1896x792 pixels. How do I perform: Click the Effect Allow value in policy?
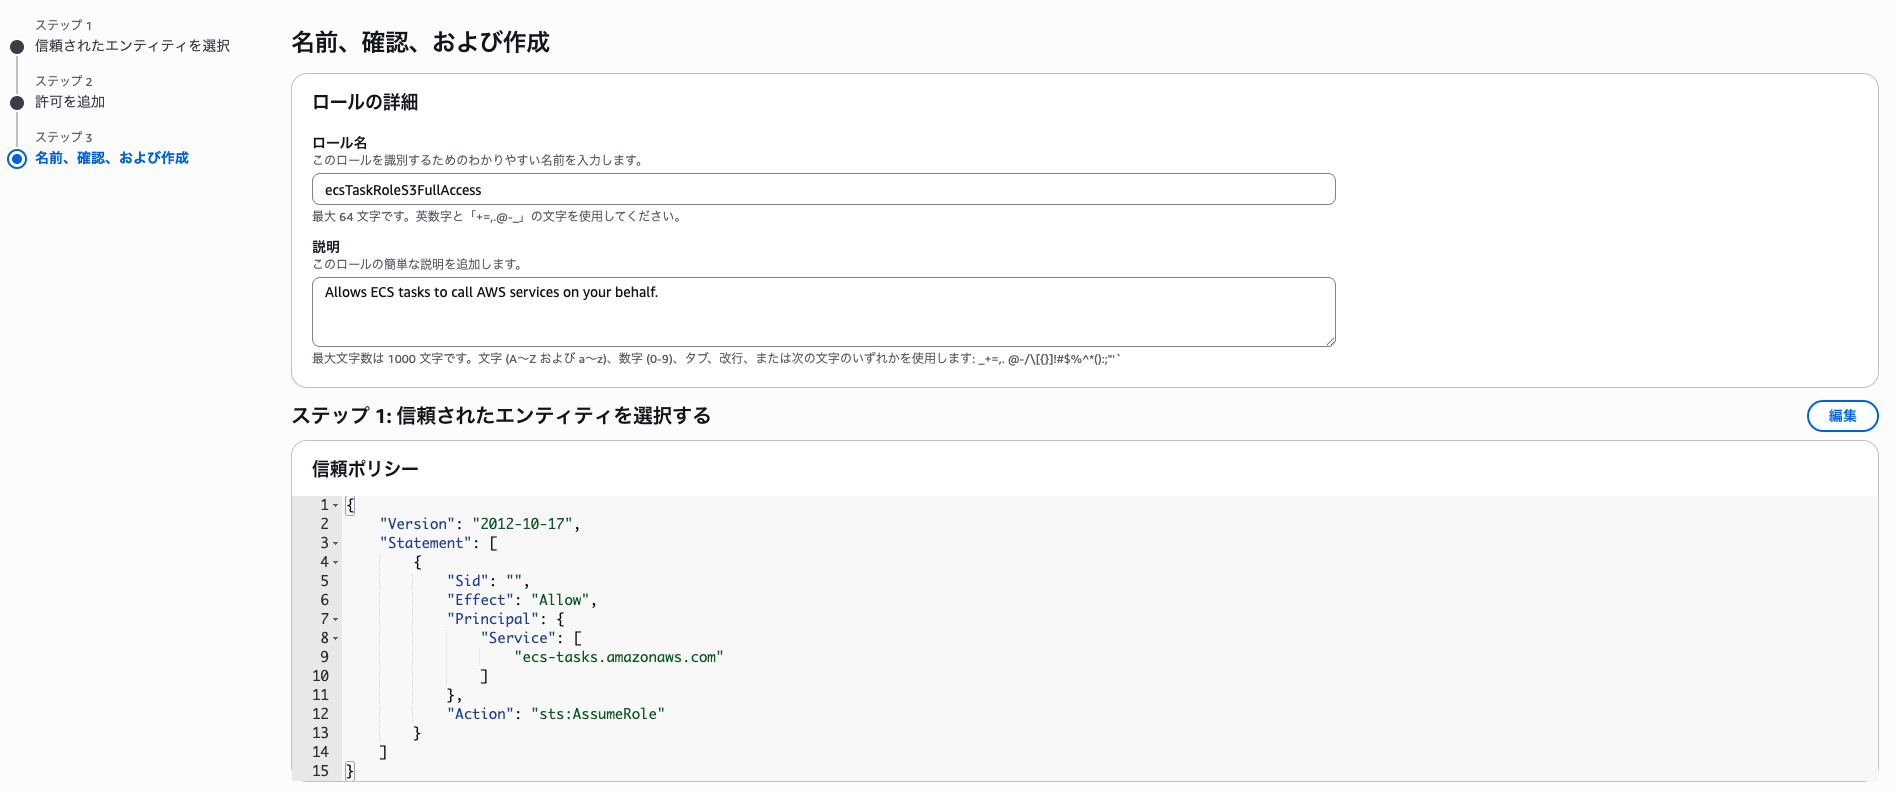click(562, 600)
